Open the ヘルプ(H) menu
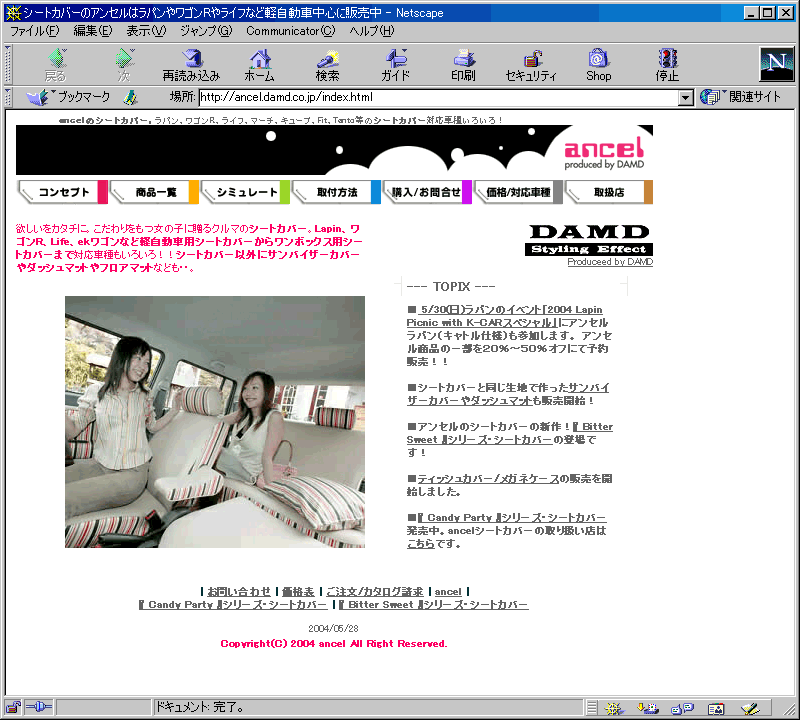 click(x=372, y=31)
